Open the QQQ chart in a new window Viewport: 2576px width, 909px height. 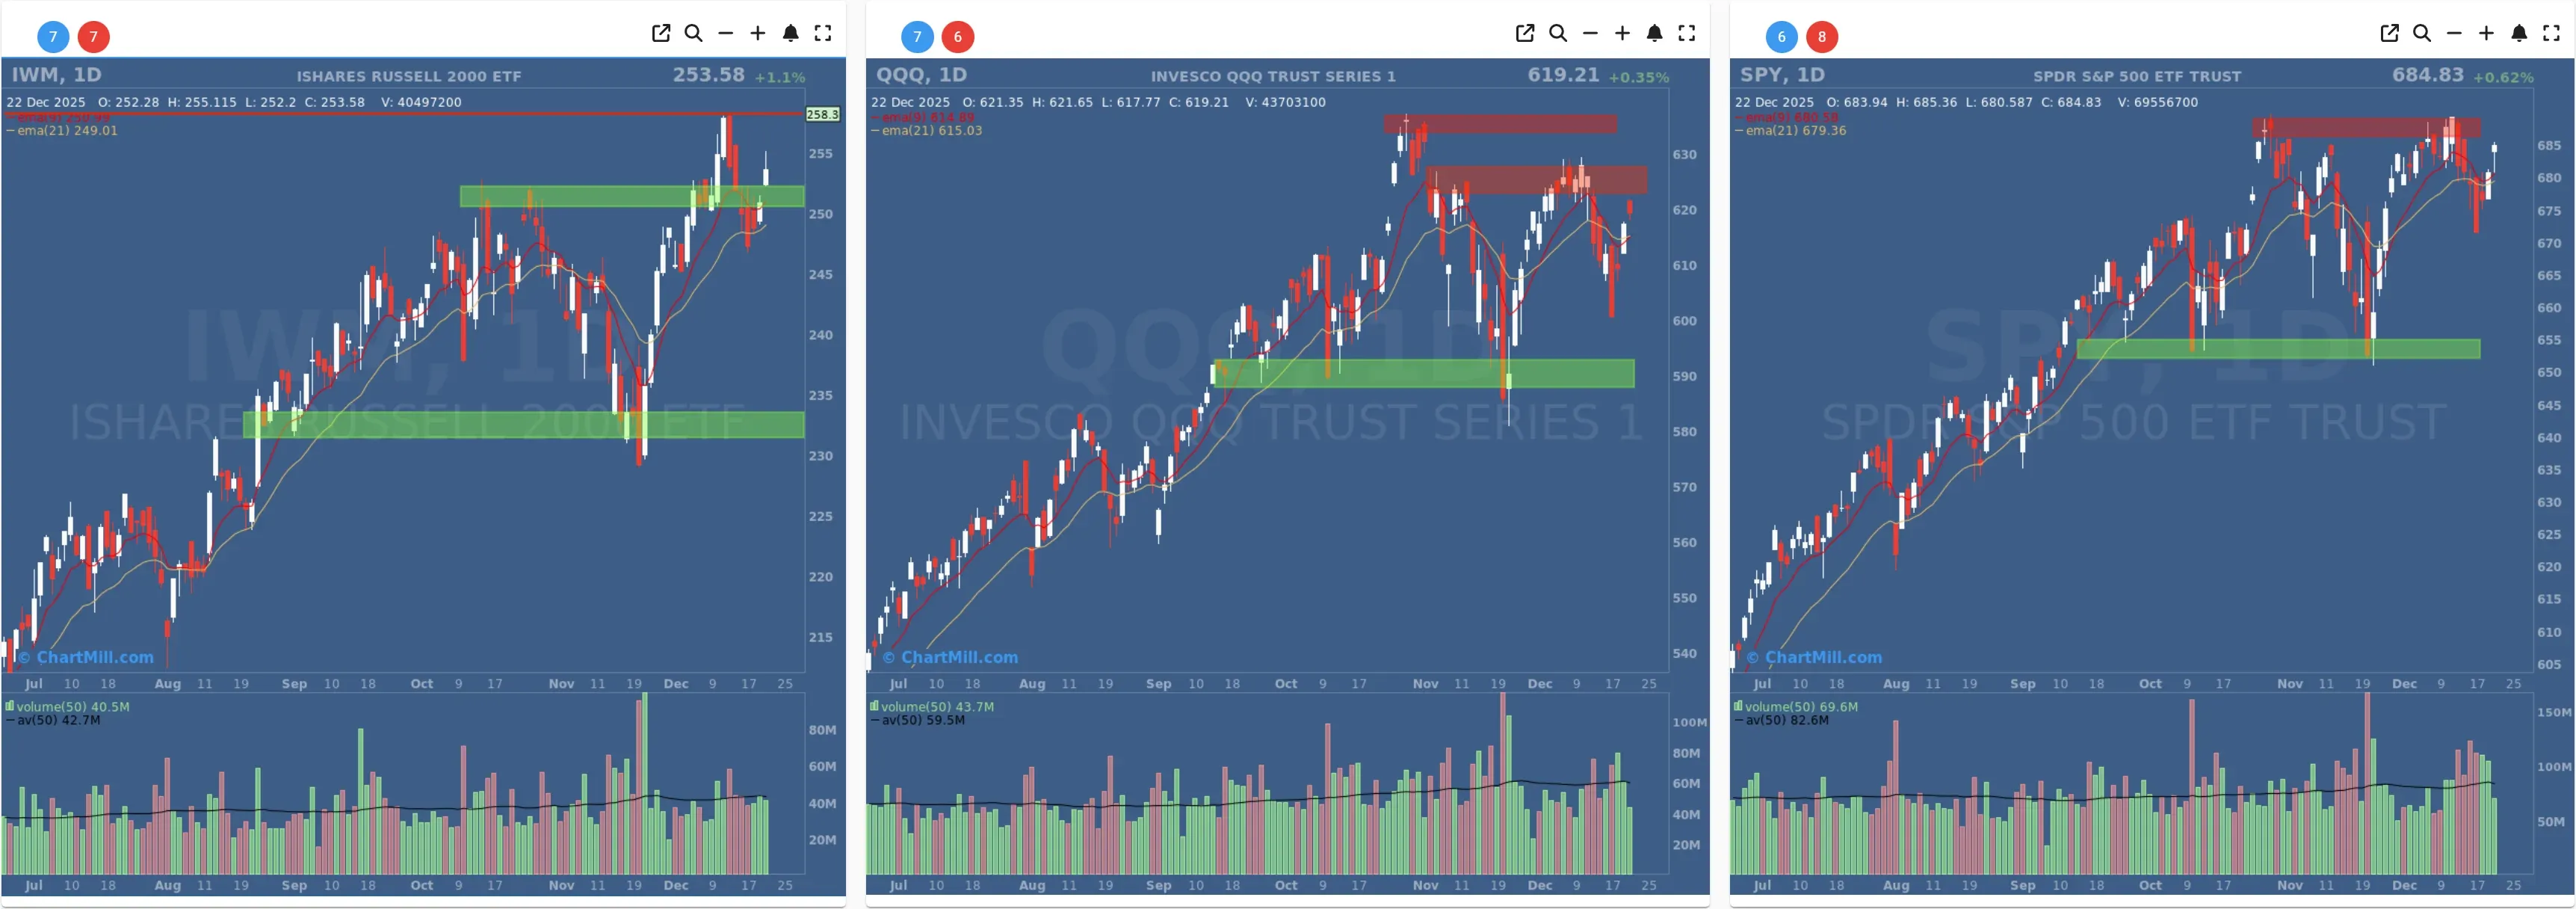(x=1525, y=33)
